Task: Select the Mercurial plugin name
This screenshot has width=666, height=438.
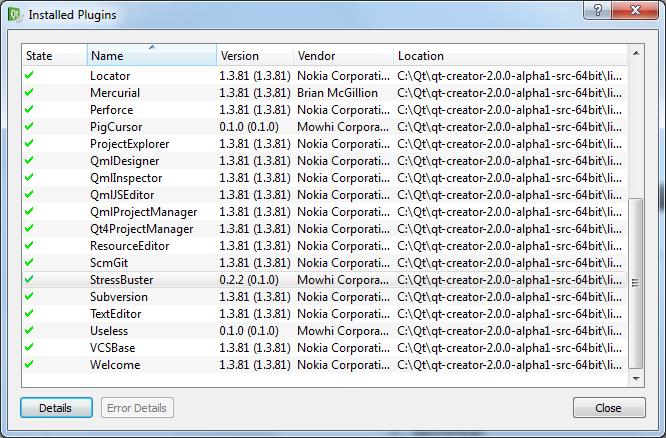Action: pyautogui.click(x=115, y=93)
